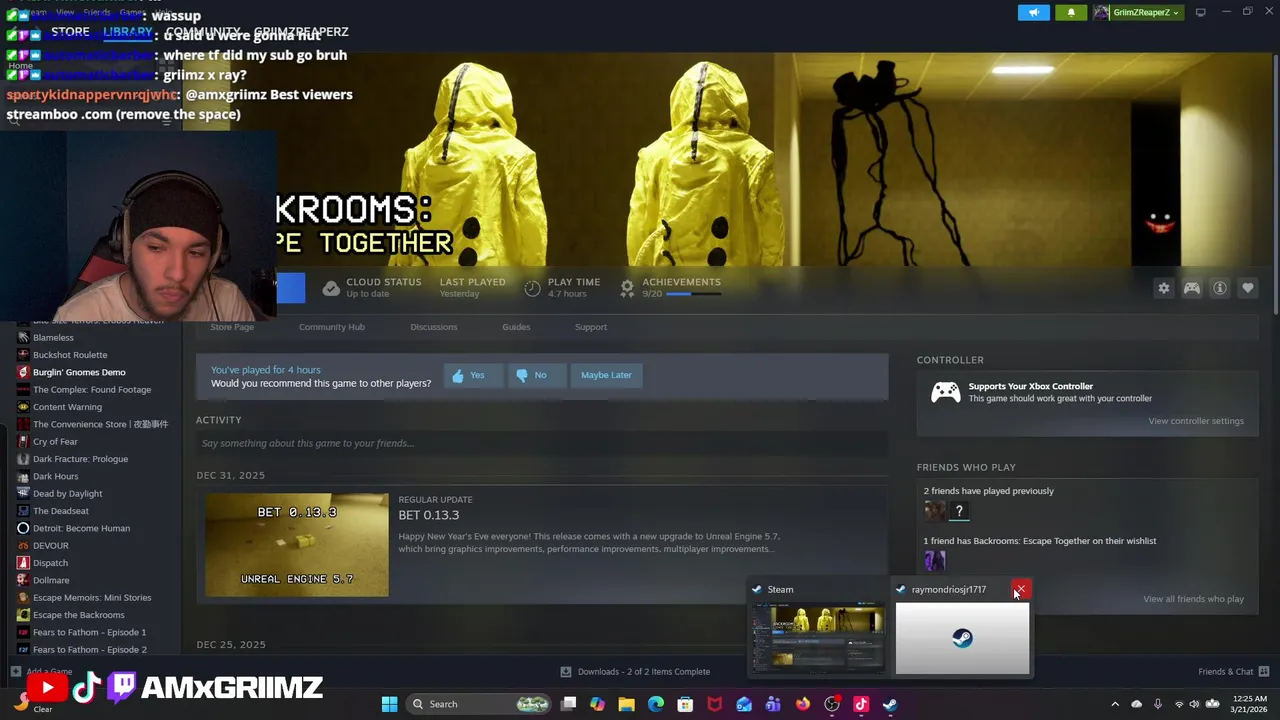Open Microsoft Store from taskbar
This screenshot has height=720, width=1280.
coord(685,704)
